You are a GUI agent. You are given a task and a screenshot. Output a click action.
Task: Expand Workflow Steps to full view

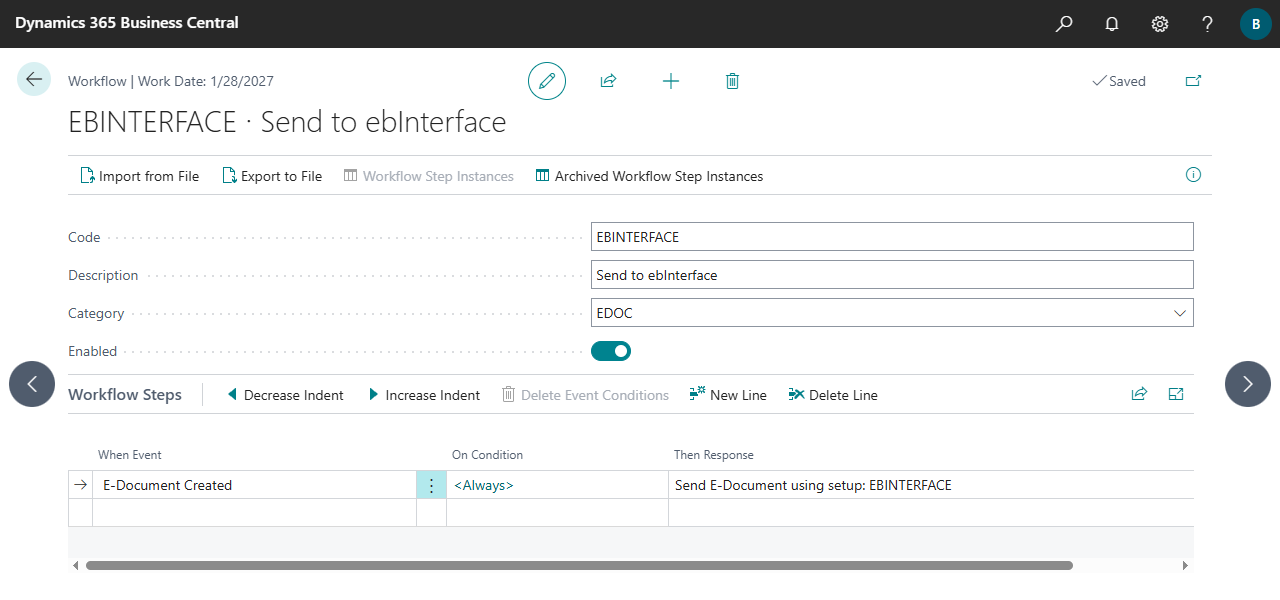[1176, 394]
